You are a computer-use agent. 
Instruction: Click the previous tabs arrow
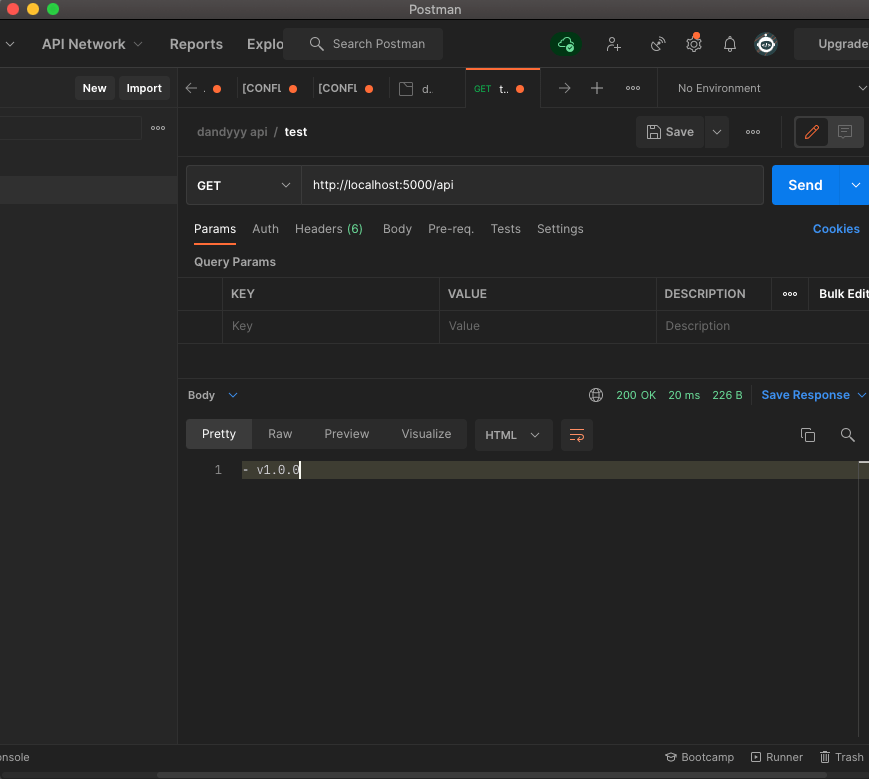pos(191,88)
